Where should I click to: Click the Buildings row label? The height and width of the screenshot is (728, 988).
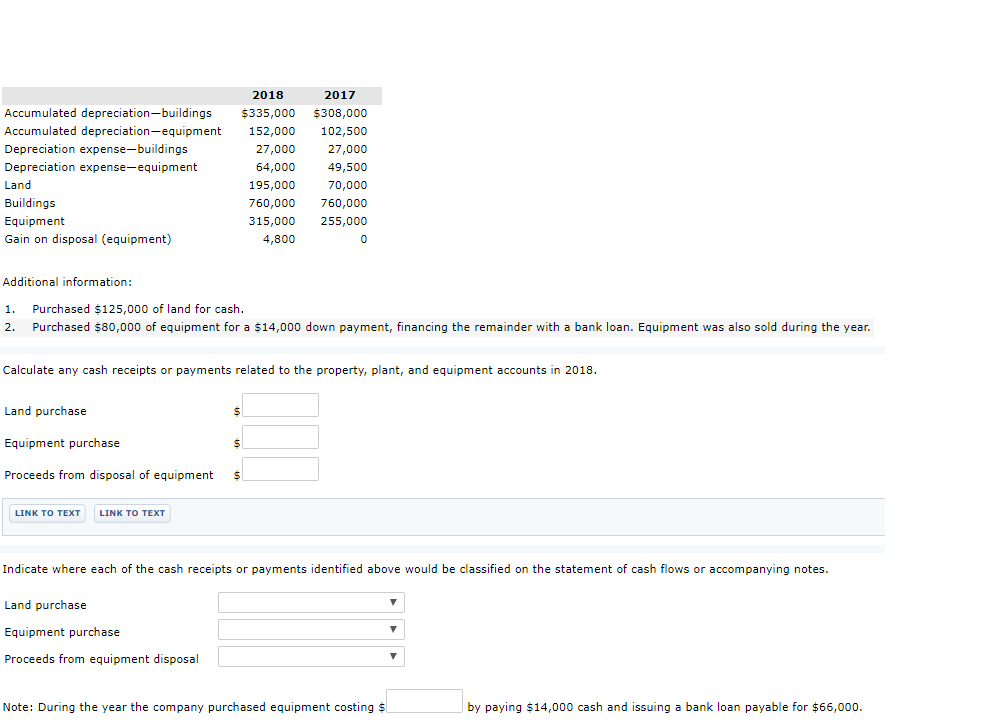29,203
